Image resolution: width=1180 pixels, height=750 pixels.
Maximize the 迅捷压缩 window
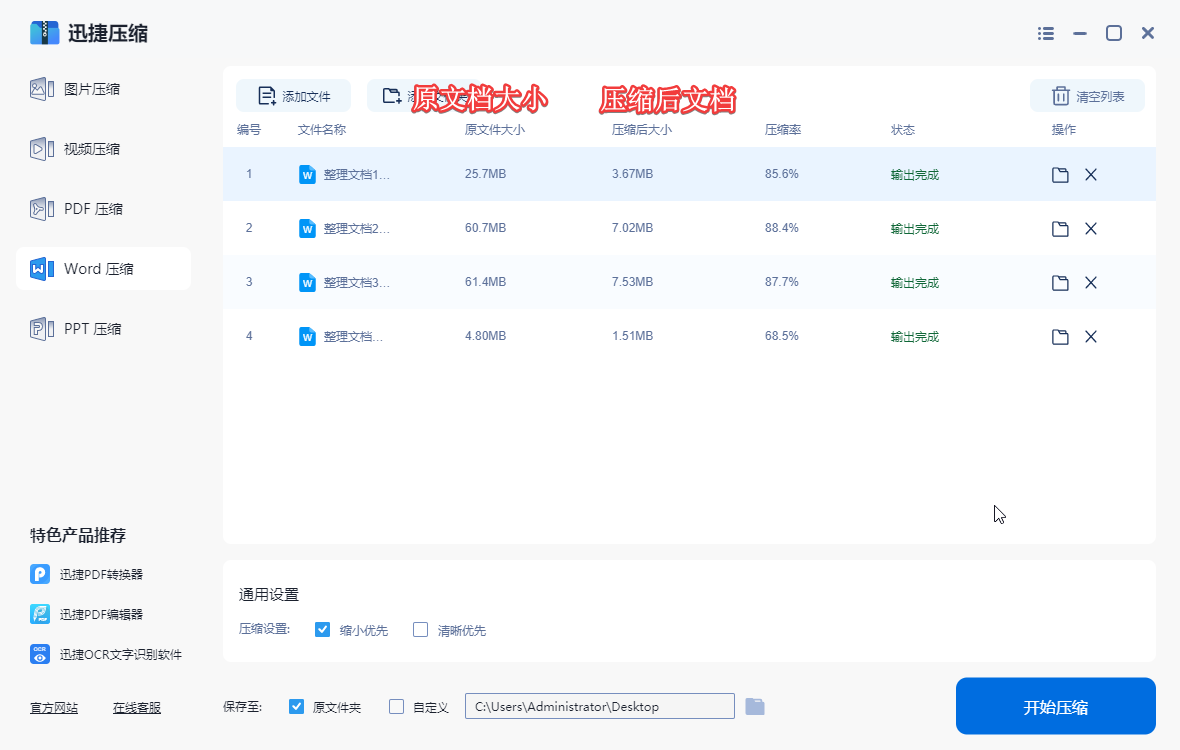1114,33
